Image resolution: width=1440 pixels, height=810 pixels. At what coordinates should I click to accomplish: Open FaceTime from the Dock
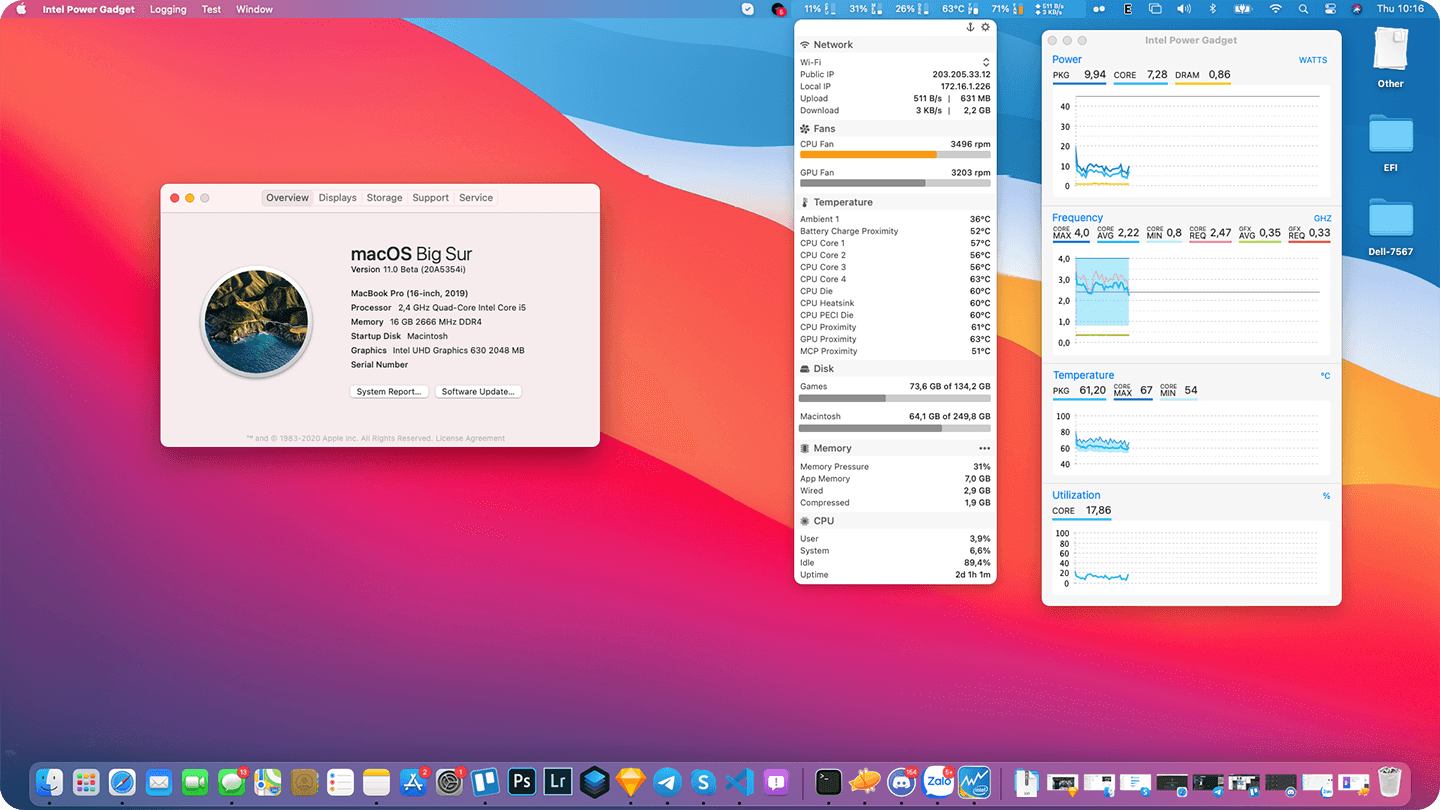tap(195, 782)
